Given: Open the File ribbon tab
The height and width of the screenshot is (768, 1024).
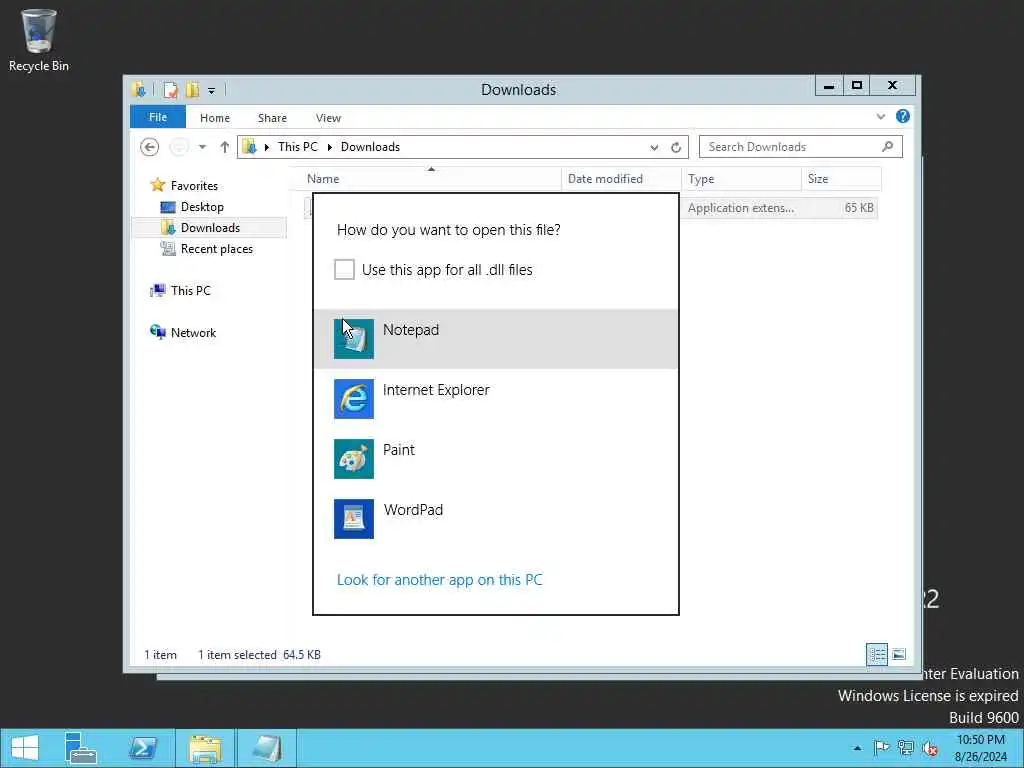Looking at the screenshot, I should (x=158, y=117).
